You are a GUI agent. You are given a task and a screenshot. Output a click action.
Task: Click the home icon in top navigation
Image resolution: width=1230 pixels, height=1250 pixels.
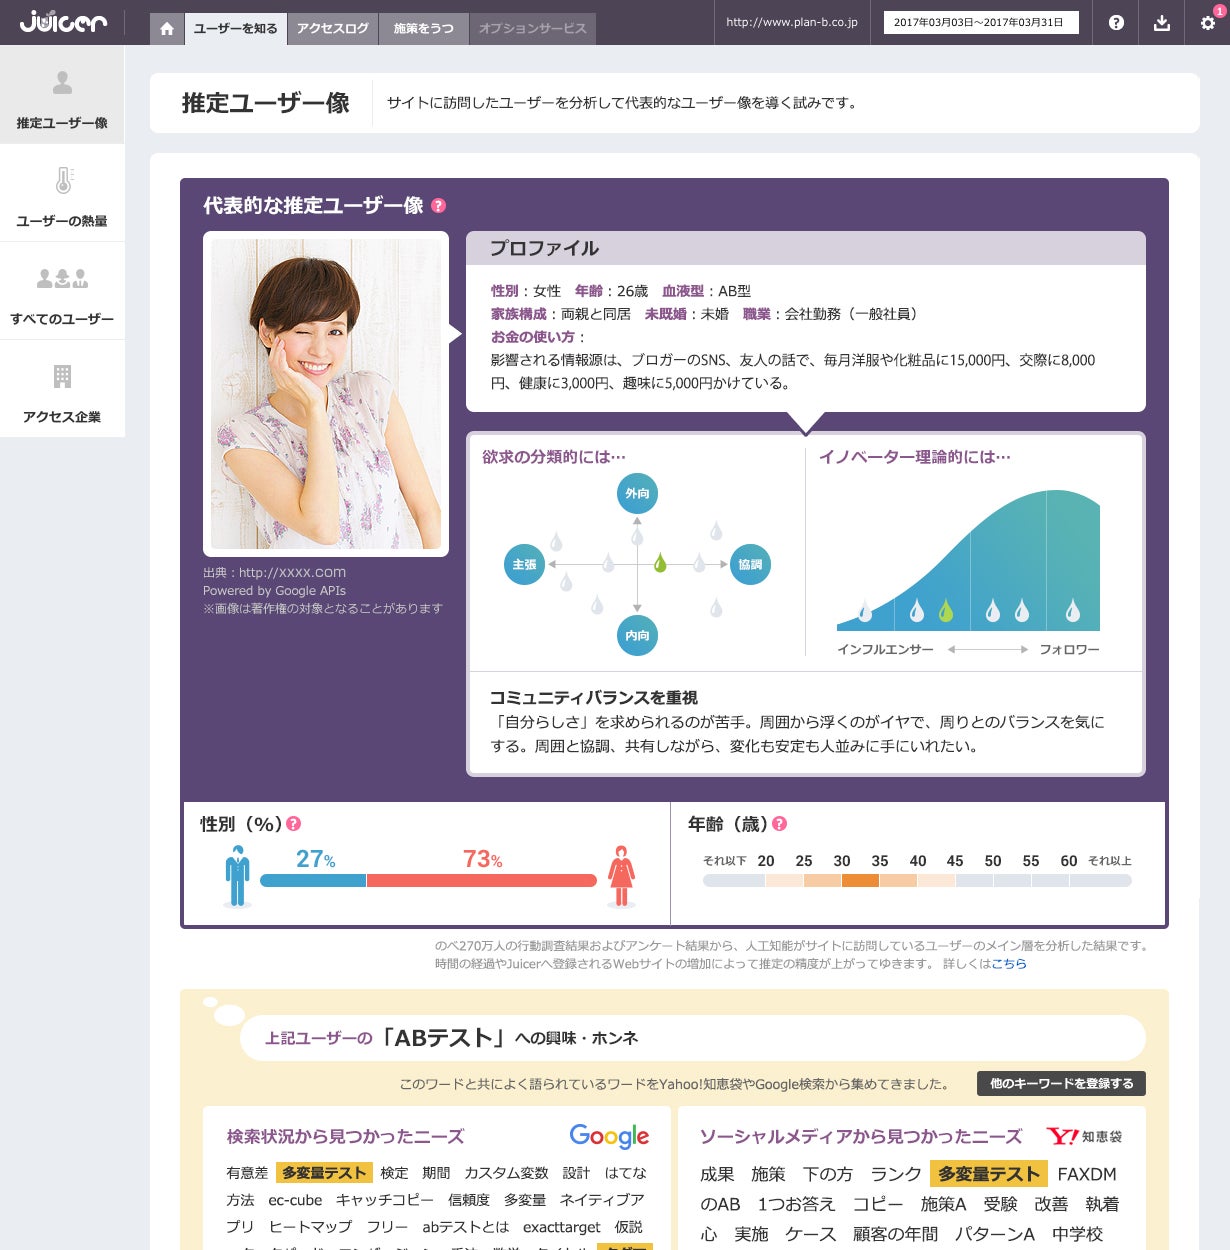[167, 29]
